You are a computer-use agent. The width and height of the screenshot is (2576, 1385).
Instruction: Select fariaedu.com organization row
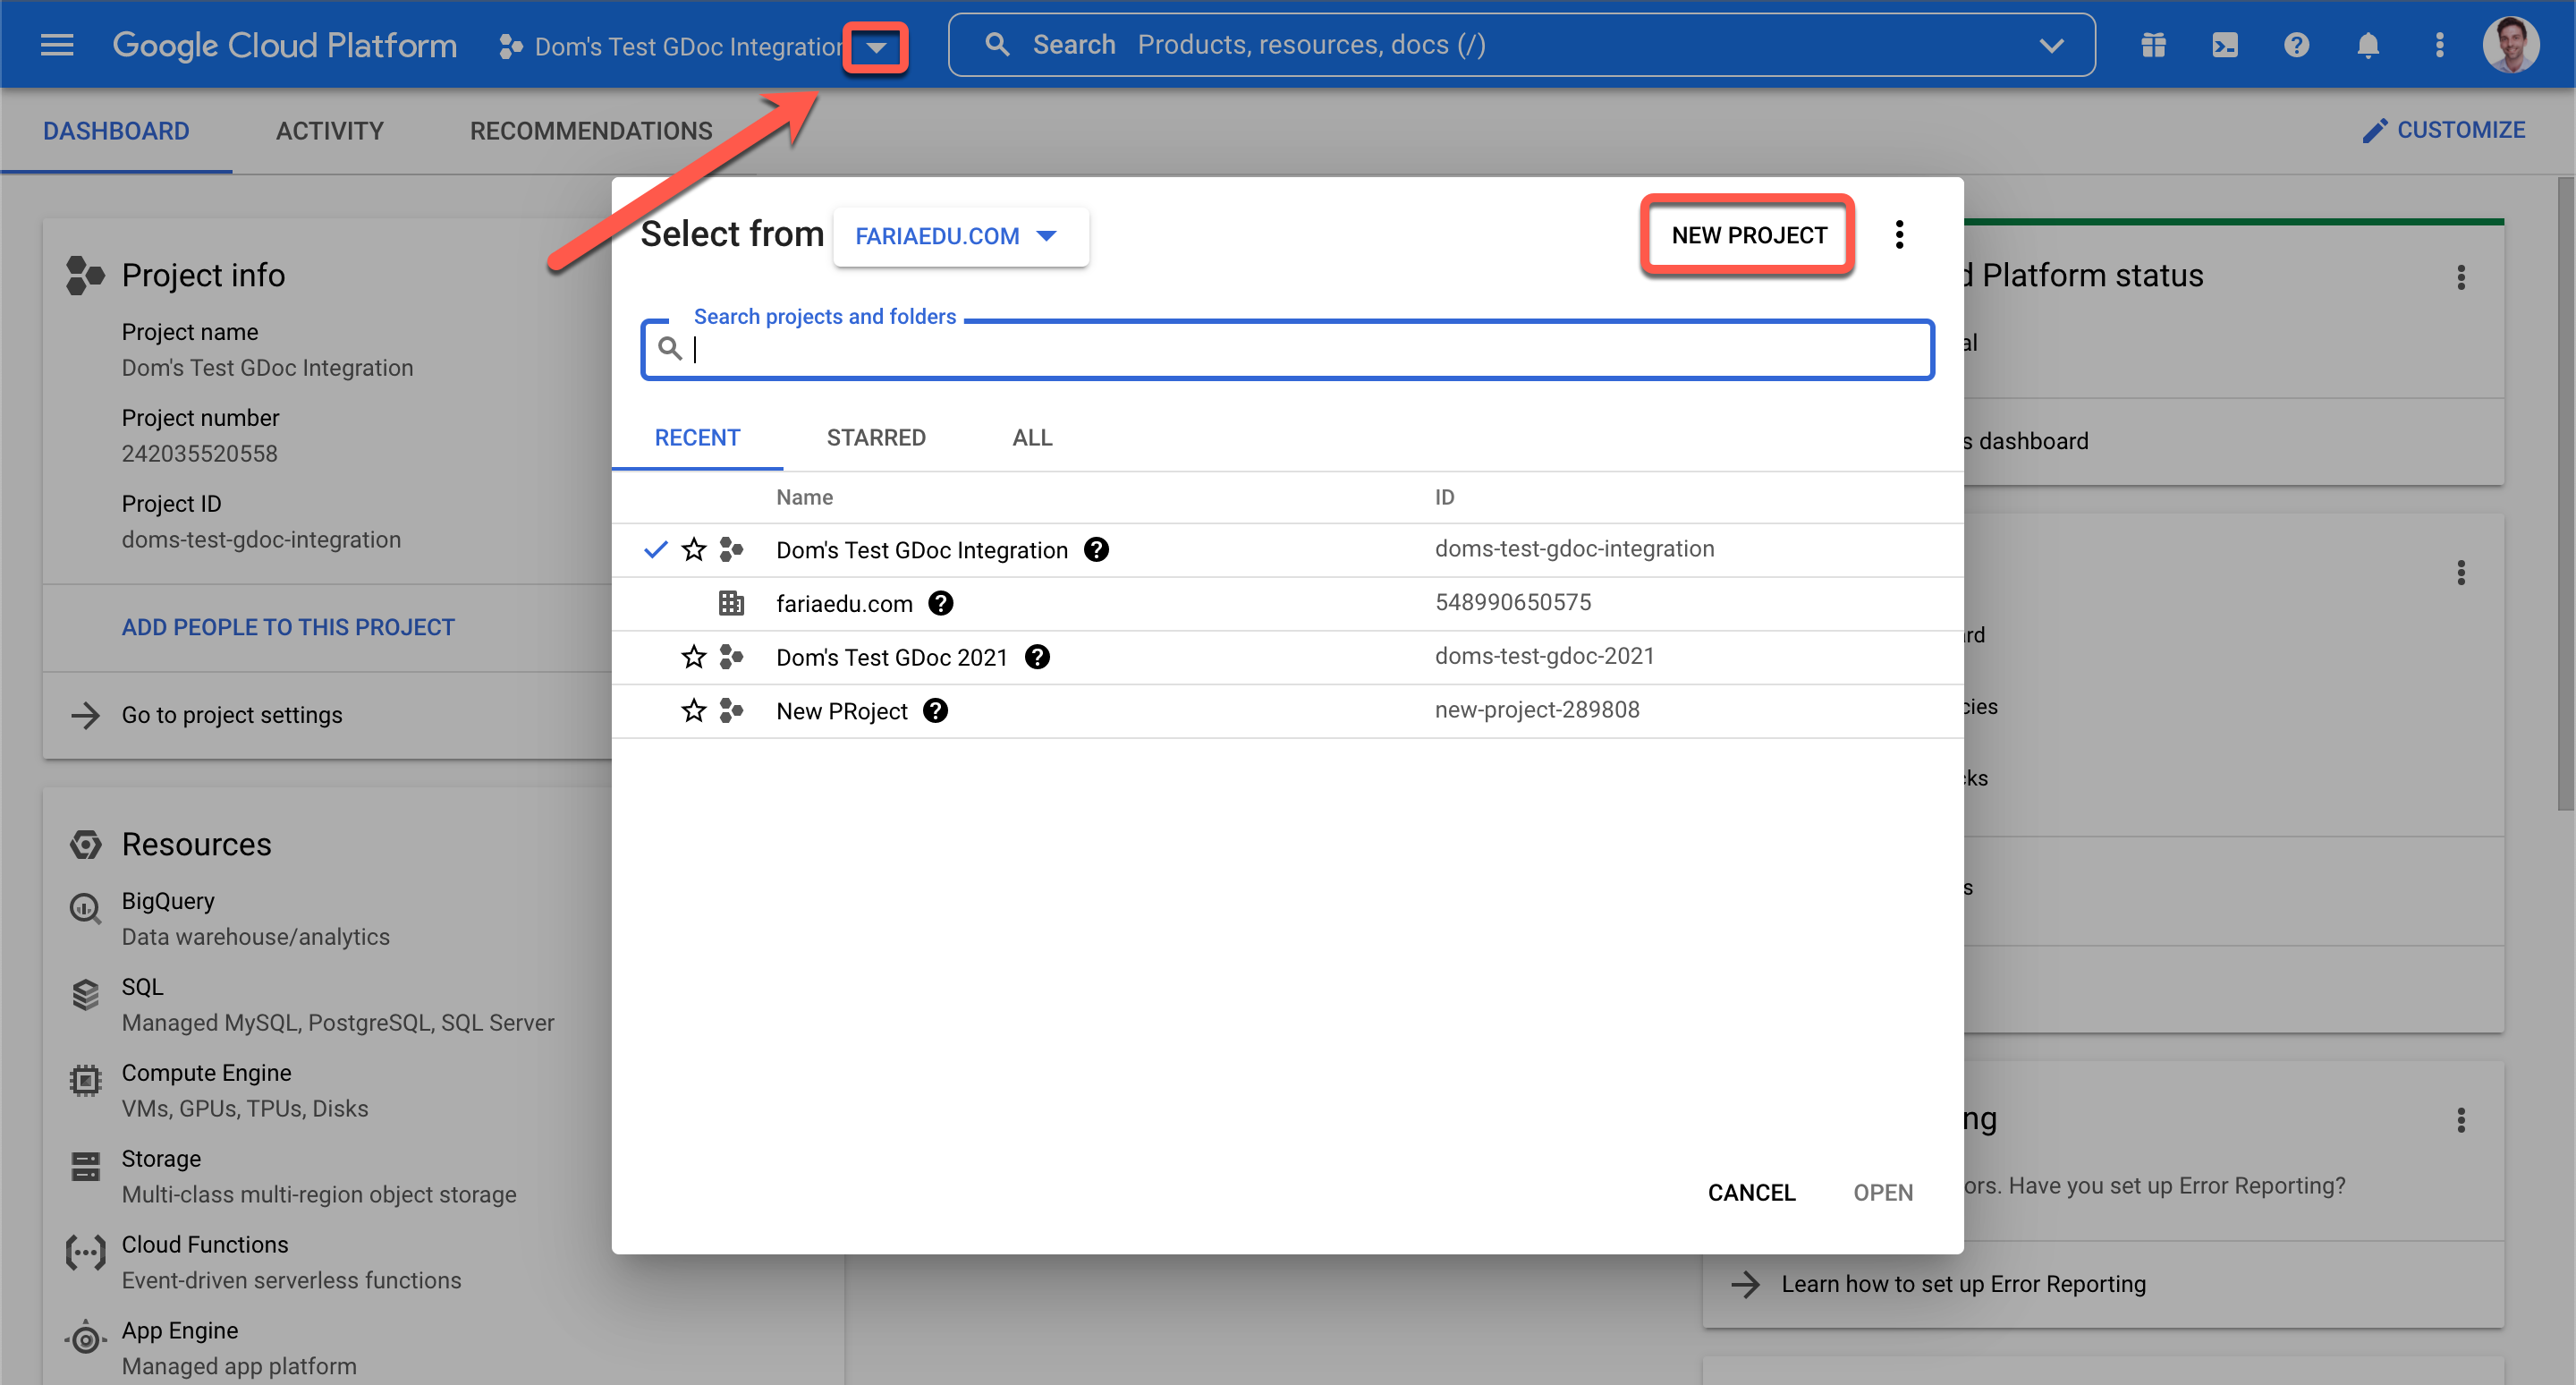(x=1287, y=604)
